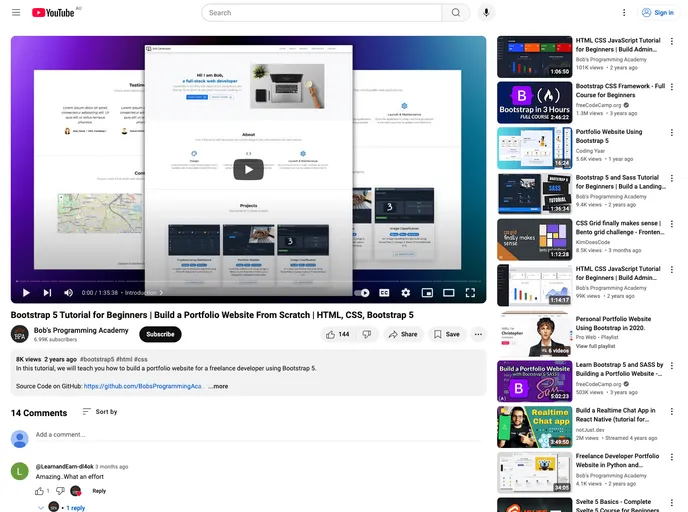
Task: Subscribe to the channel
Action: click(x=160, y=334)
